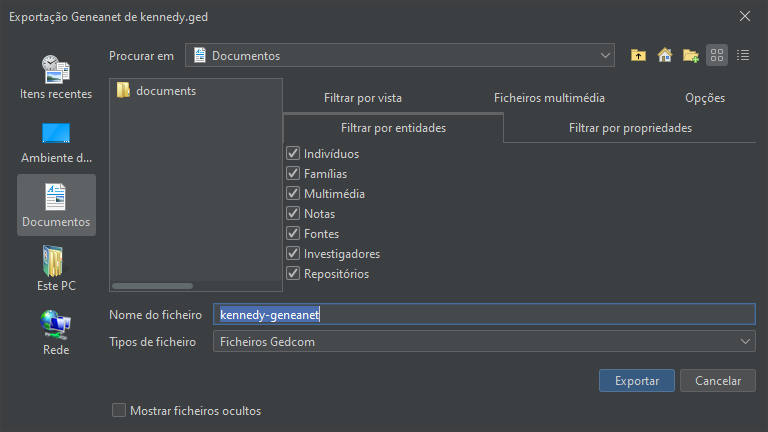
Task: Switch to icon grid view
Action: coord(717,55)
